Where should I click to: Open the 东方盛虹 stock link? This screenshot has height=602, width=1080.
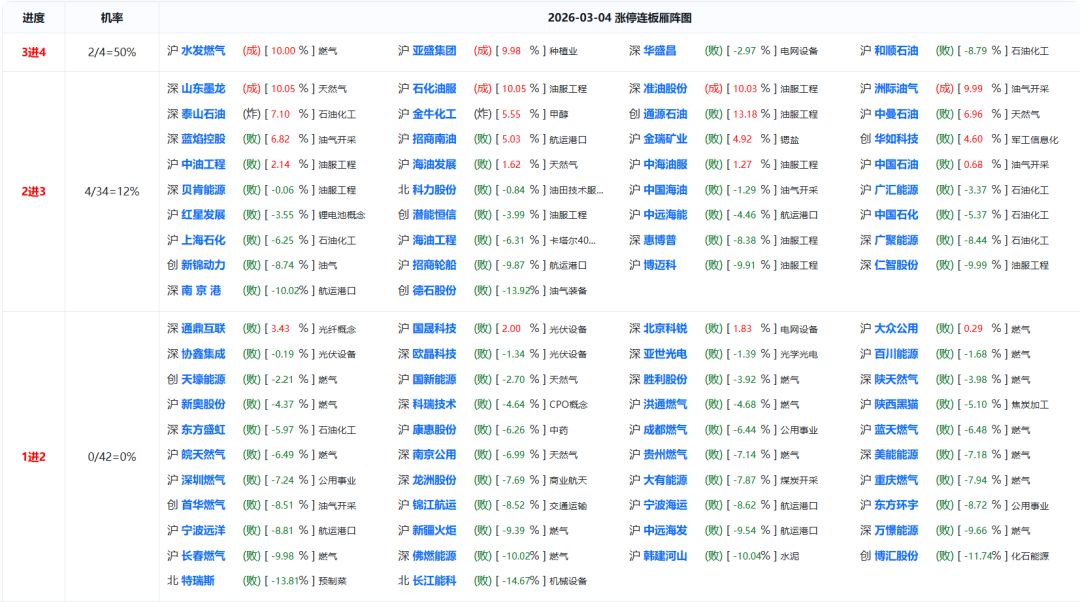point(203,430)
